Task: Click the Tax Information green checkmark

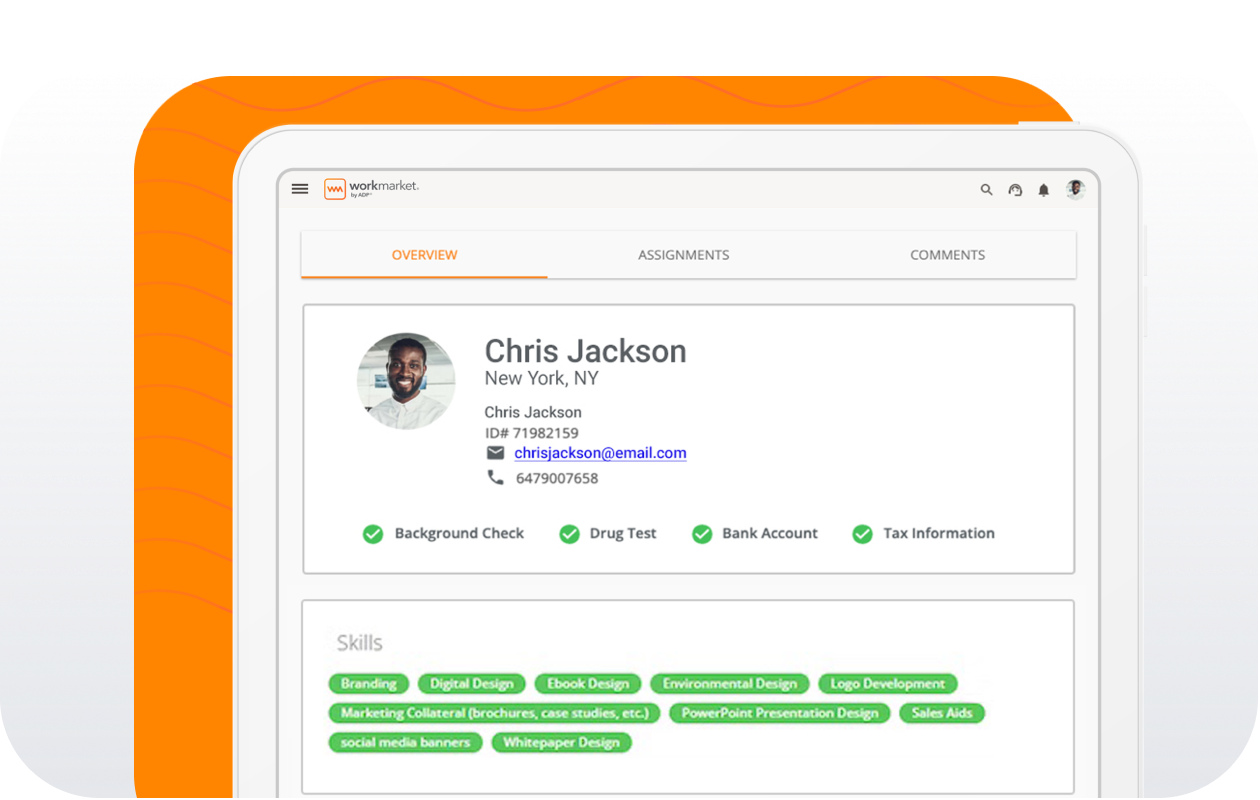Action: point(862,534)
